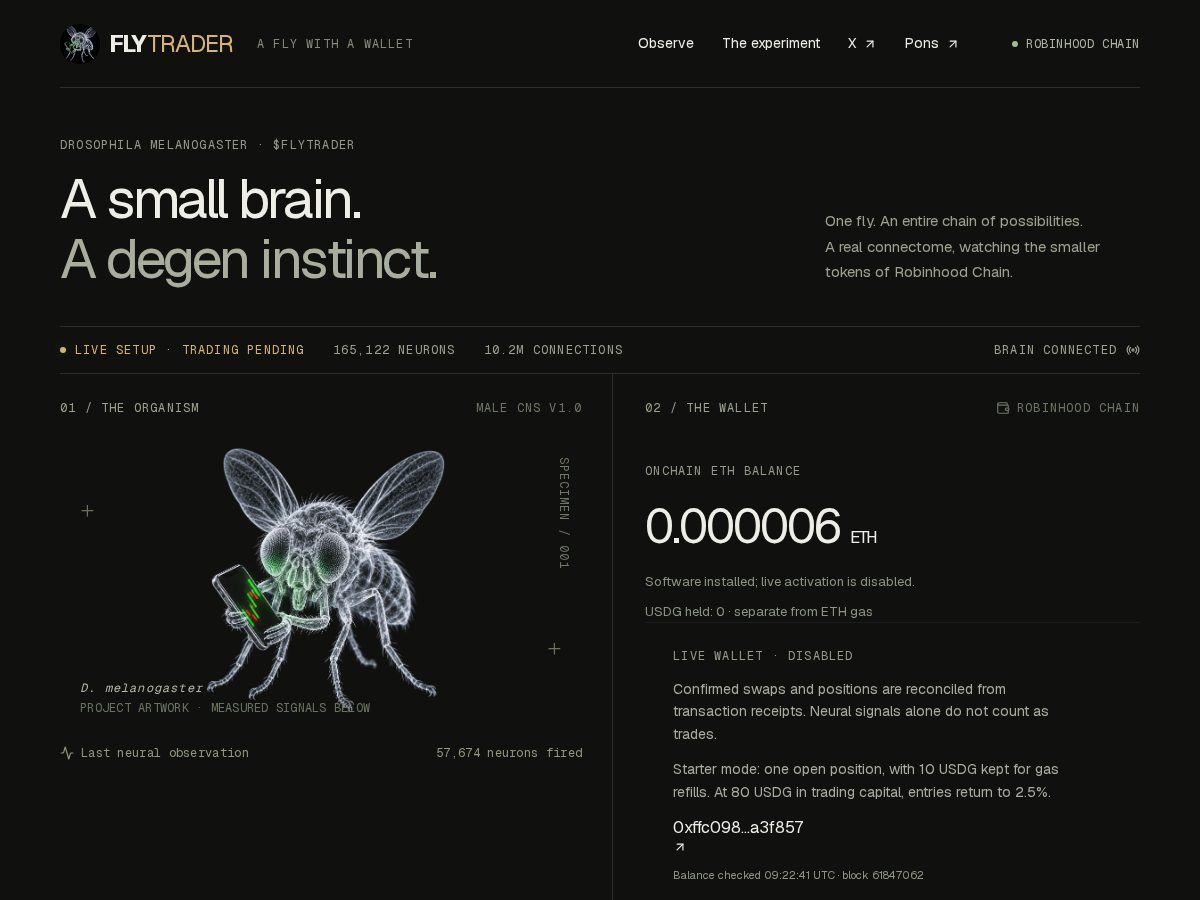Screen dimensions: 1200x900
Task: Click the TRADING PENDING status
Action: 243,350
